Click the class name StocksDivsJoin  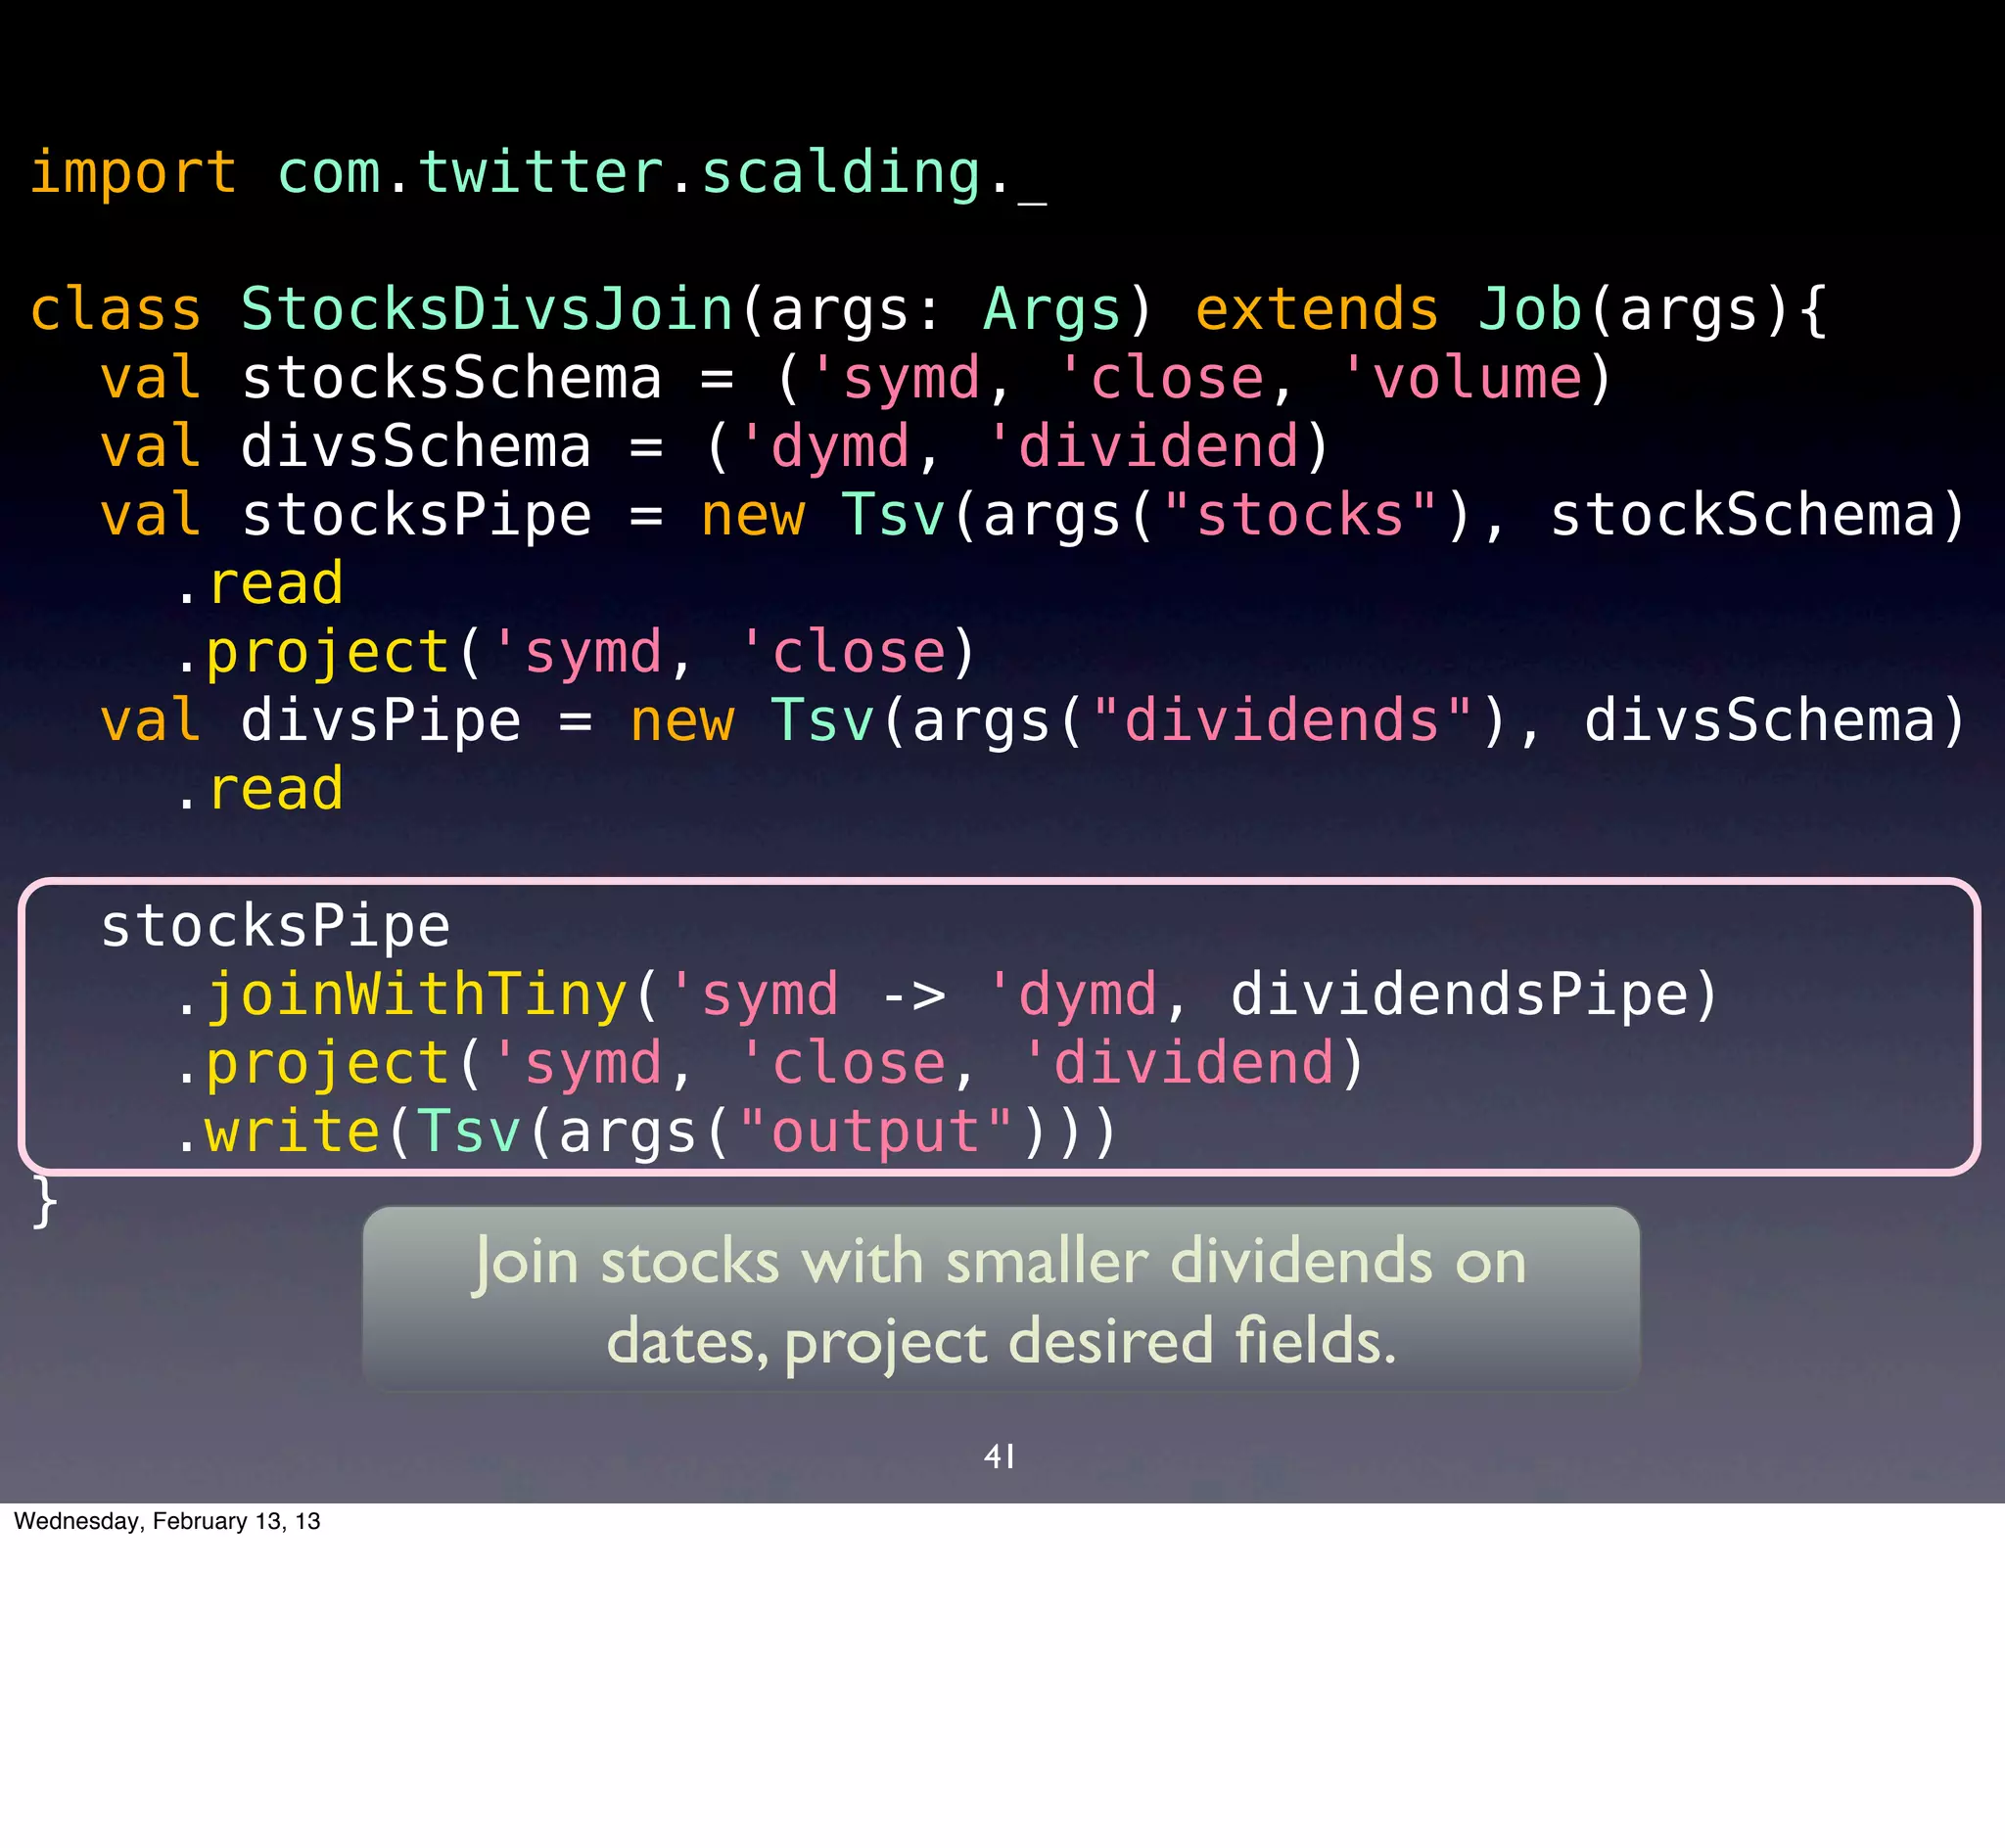click(488, 309)
